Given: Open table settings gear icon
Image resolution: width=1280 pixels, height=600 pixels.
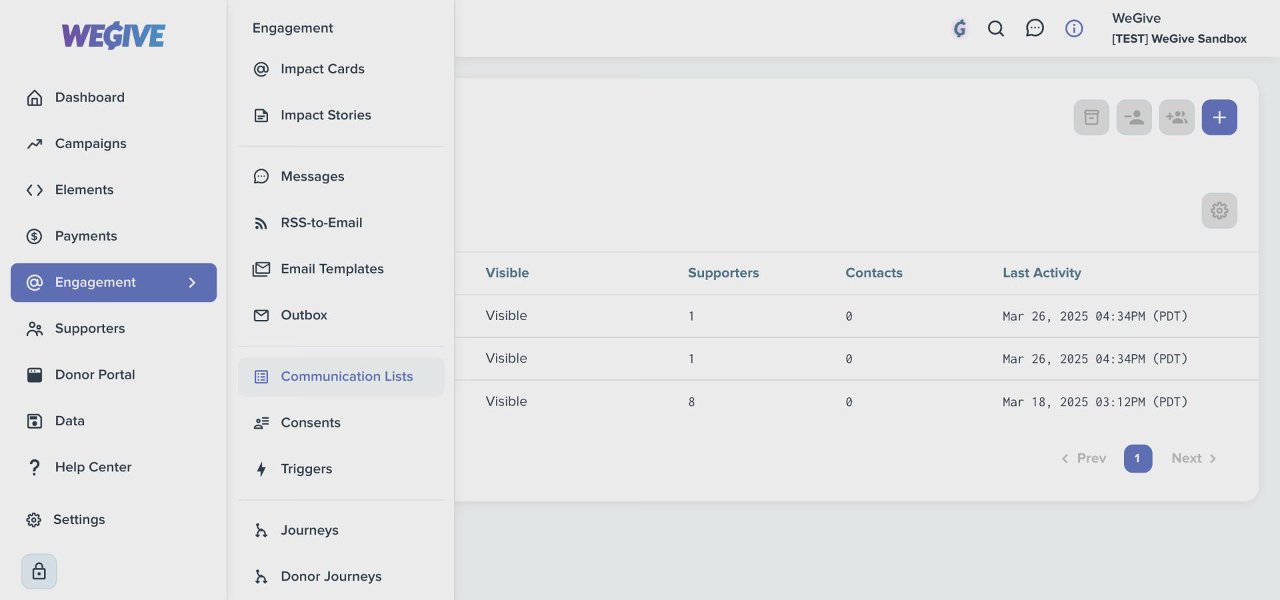Looking at the screenshot, I should (1219, 211).
